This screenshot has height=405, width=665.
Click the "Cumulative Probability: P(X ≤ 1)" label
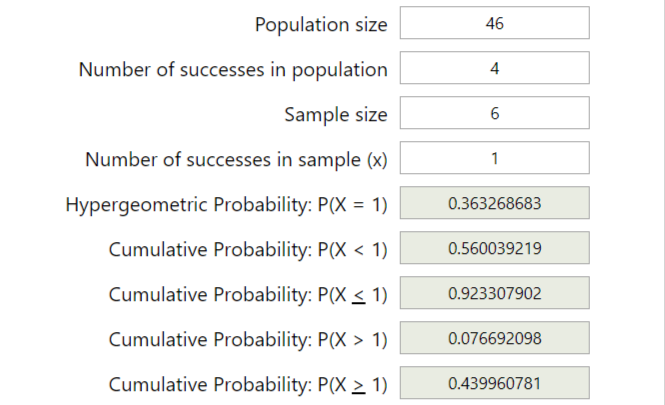pyautogui.click(x=247, y=295)
